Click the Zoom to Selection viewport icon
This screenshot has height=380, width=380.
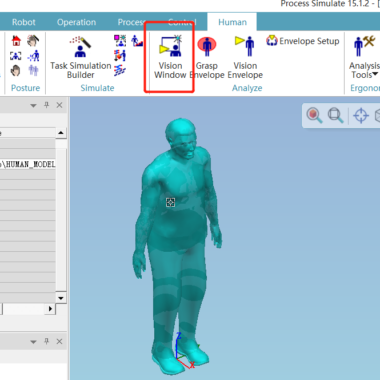tap(314, 115)
